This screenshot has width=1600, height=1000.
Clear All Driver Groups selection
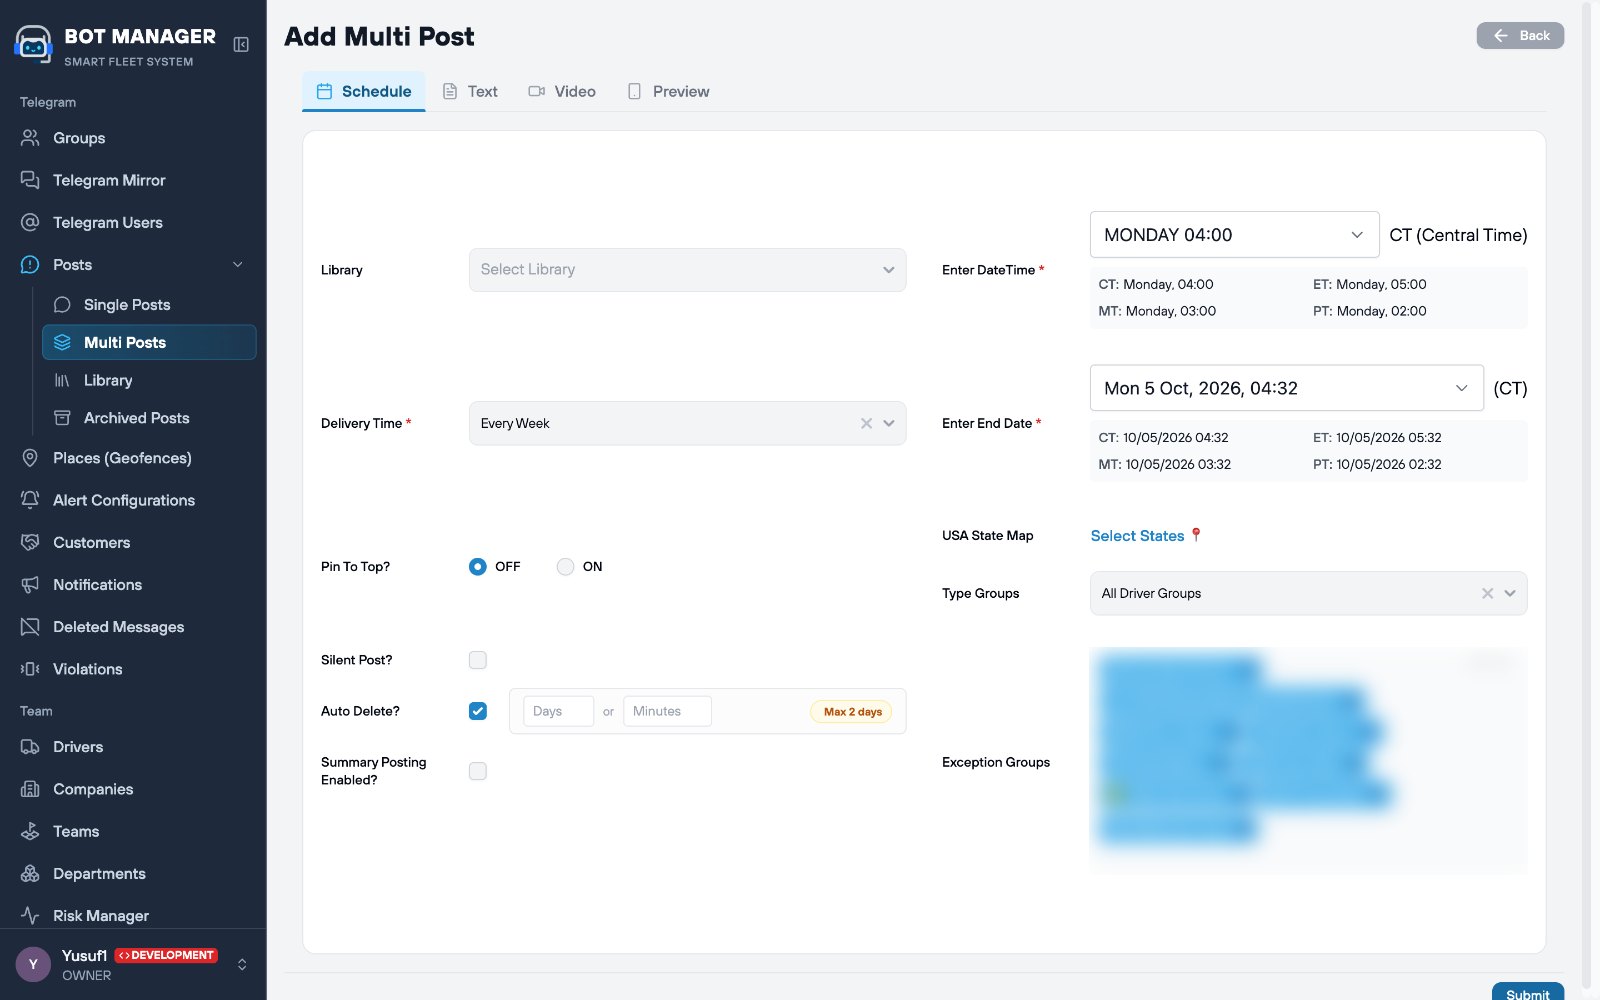click(x=1487, y=593)
